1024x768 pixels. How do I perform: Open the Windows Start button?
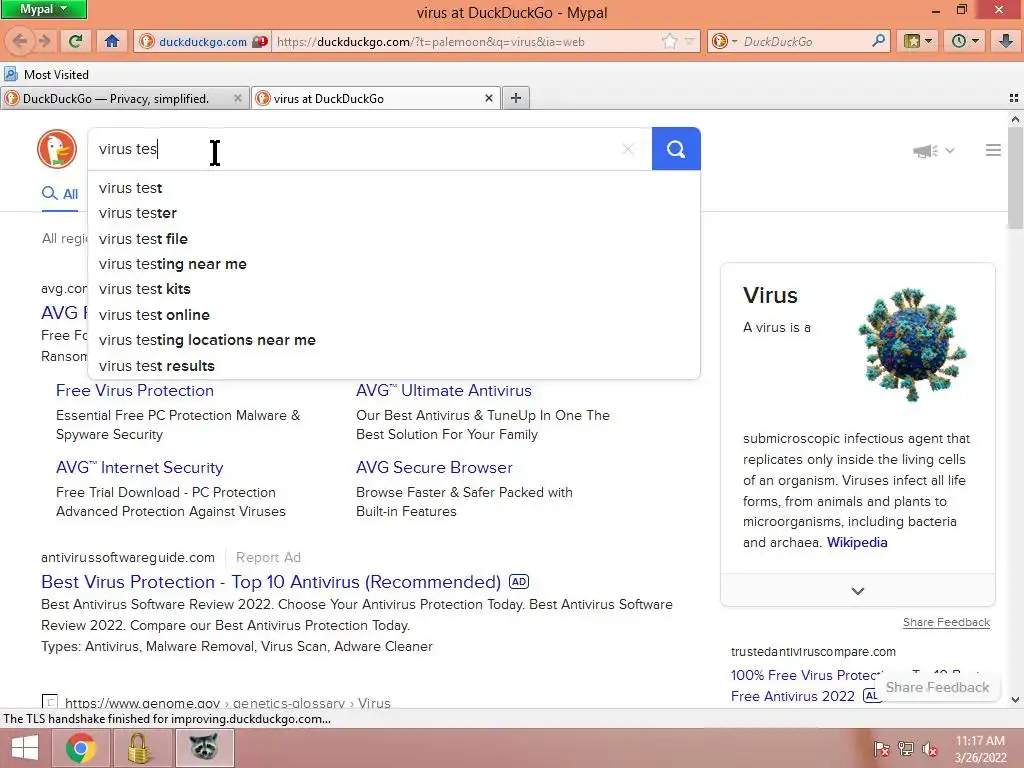(25, 748)
